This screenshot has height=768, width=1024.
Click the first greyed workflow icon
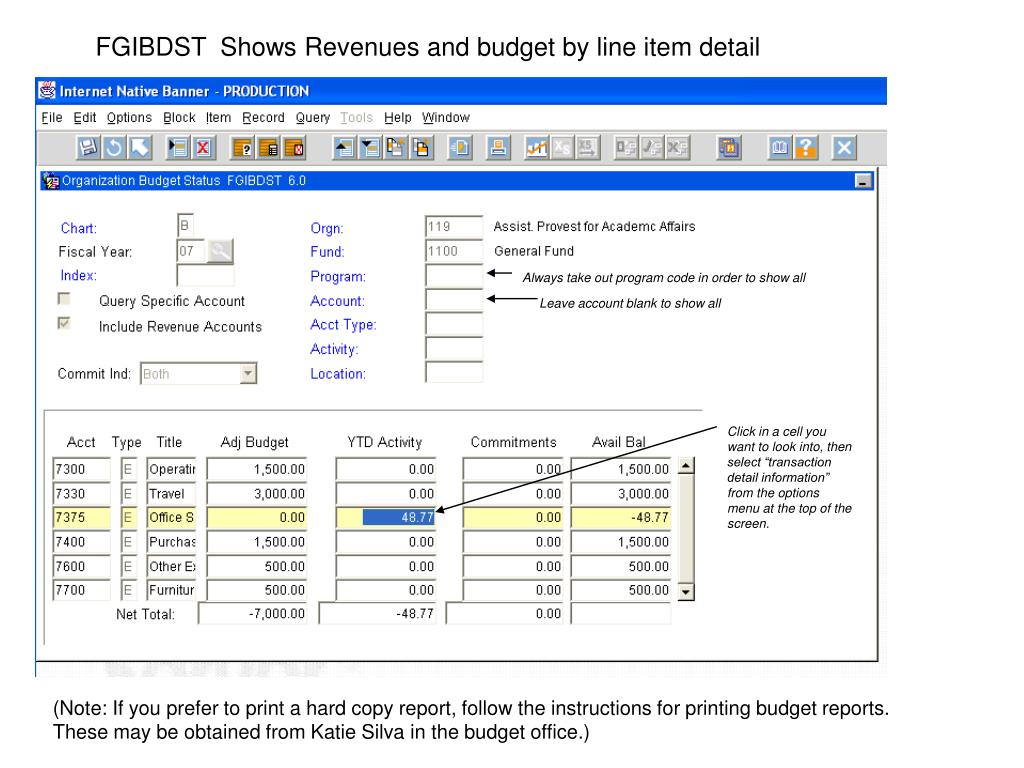(626, 148)
